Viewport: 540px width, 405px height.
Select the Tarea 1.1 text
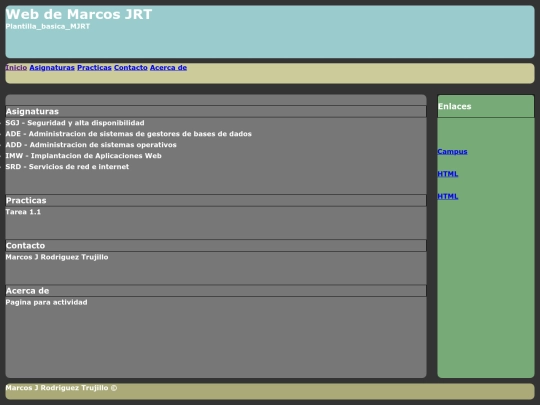click(x=23, y=212)
